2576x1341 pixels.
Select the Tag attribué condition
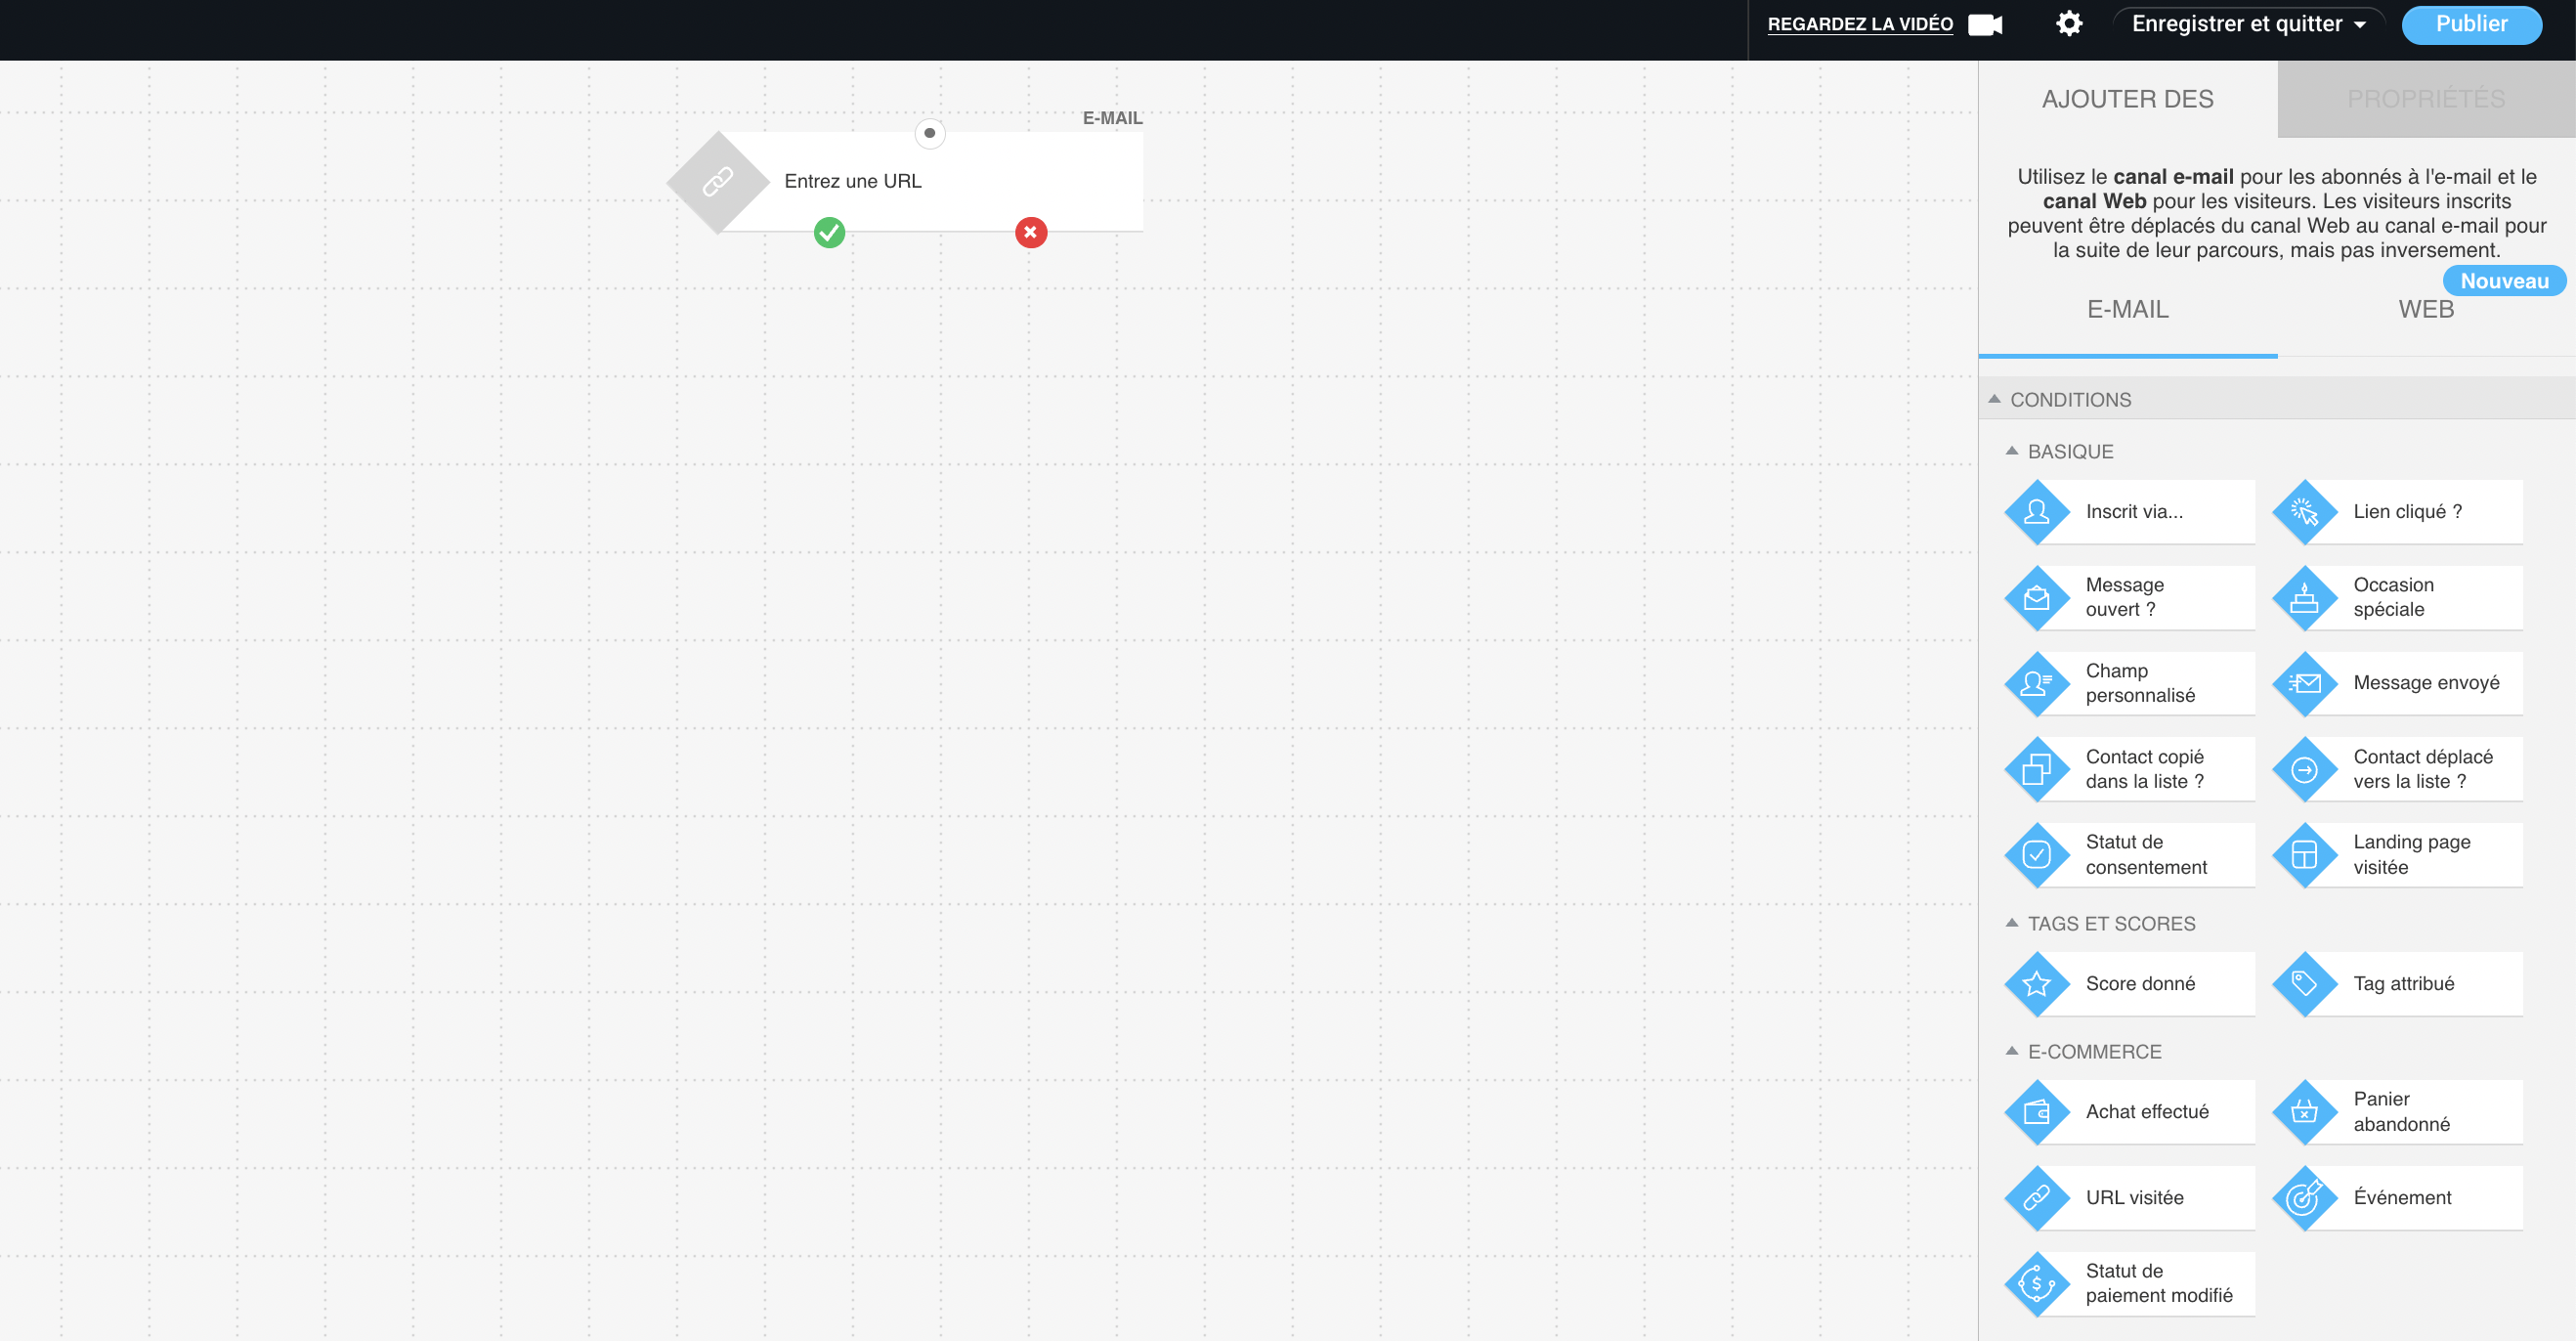tap(2397, 983)
